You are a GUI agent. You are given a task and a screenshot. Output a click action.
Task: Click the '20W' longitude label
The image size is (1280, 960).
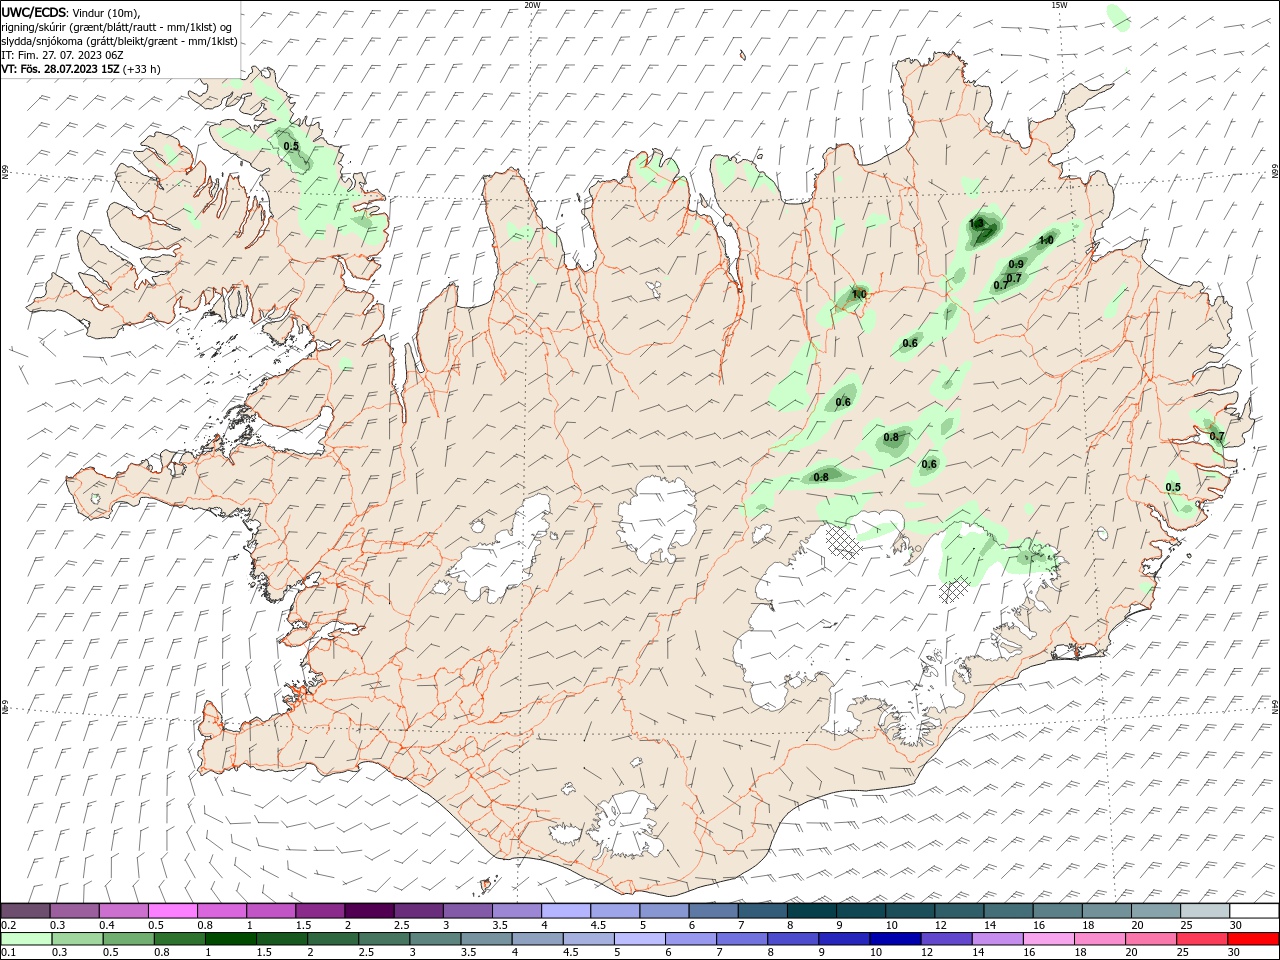pos(532,5)
